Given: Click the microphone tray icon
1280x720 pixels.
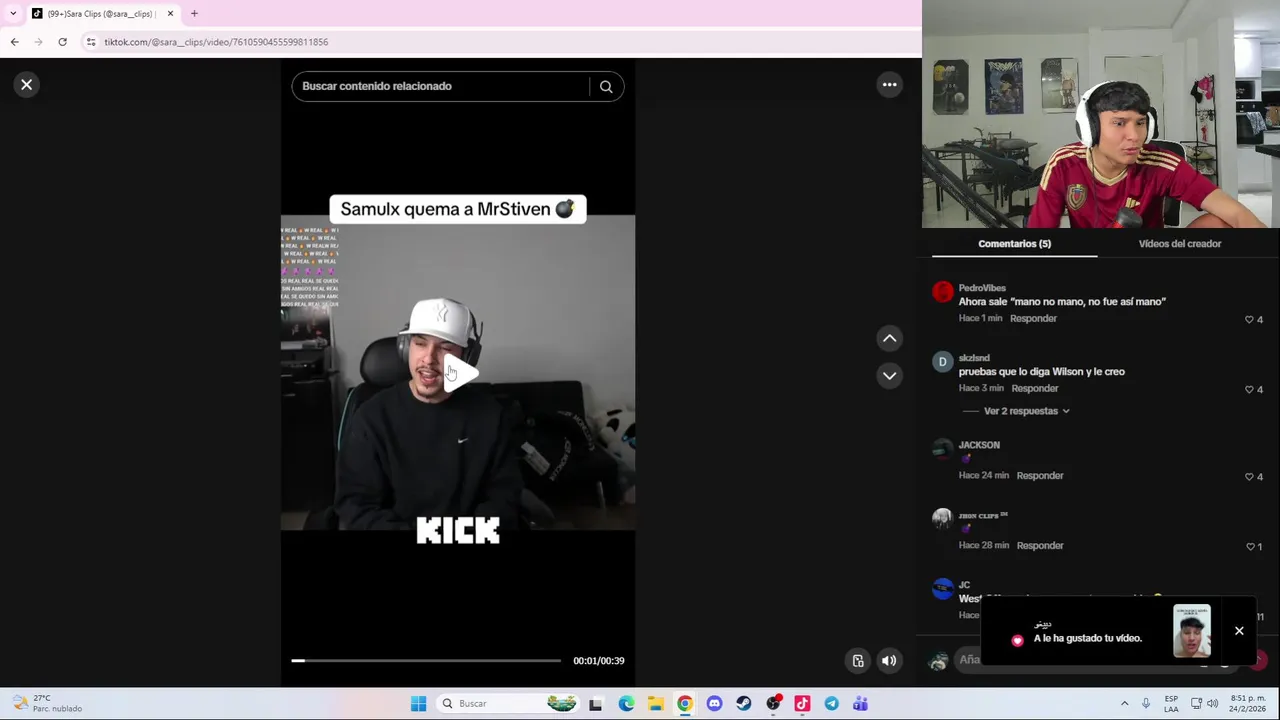Looking at the screenshot, I should tap(1146, 704).
